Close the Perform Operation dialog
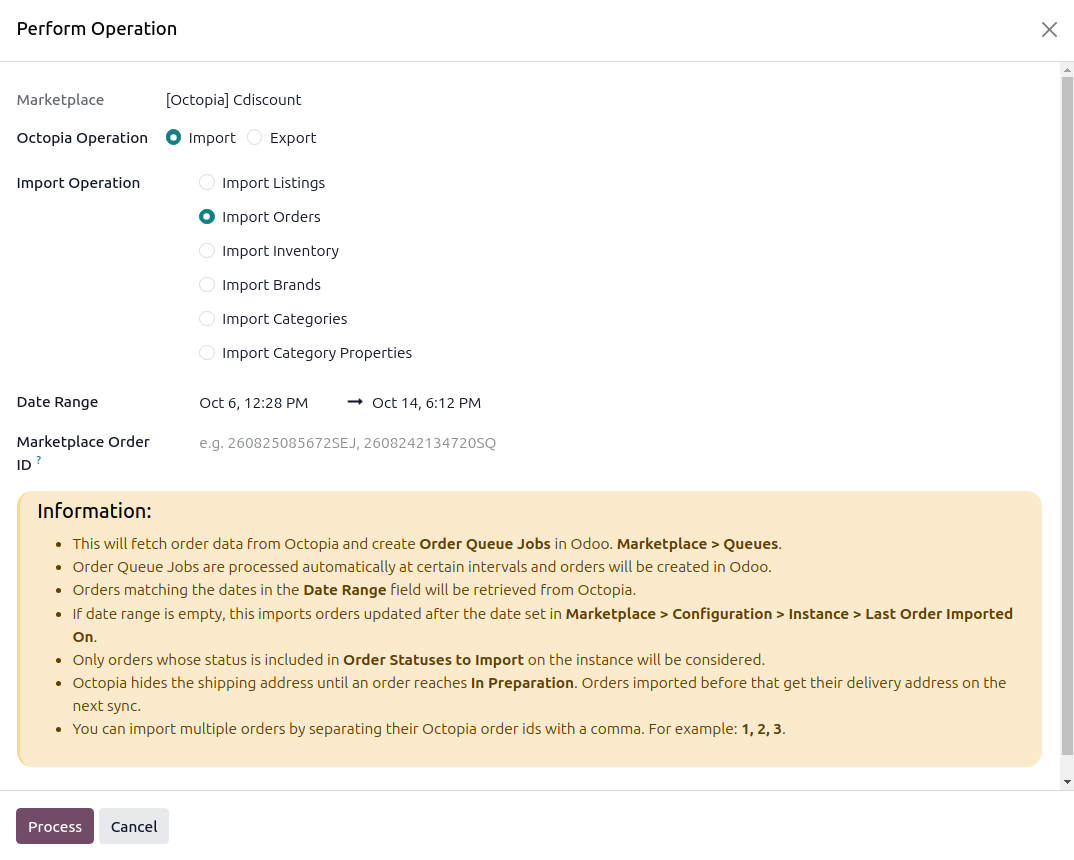Screen dimensions: 1074x860 (x=1049, y=29)
